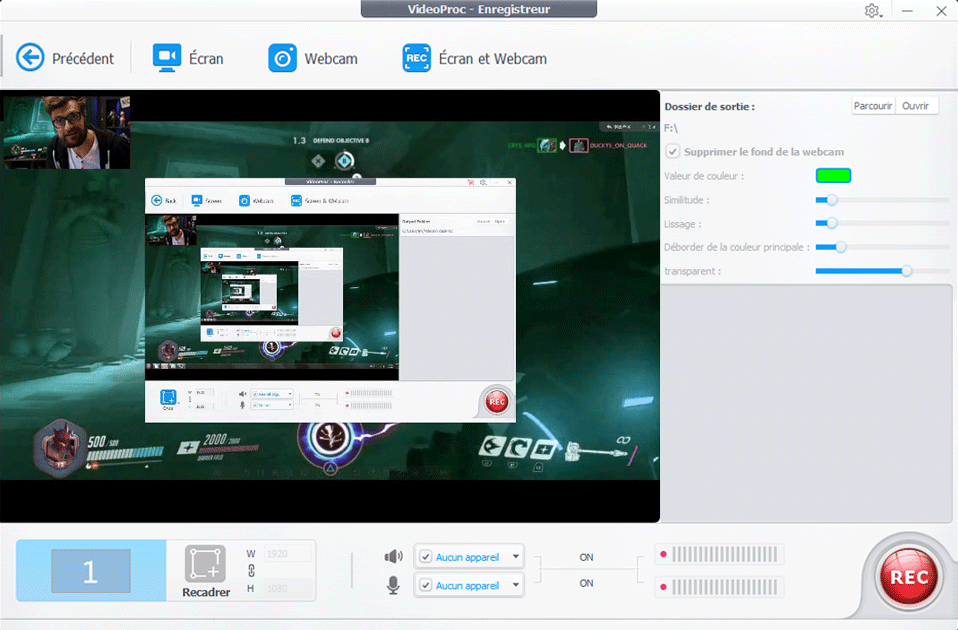The width and height of the screenshot is (958, 630).
Task: Click the speaker audio level meter
Action: 719,555
